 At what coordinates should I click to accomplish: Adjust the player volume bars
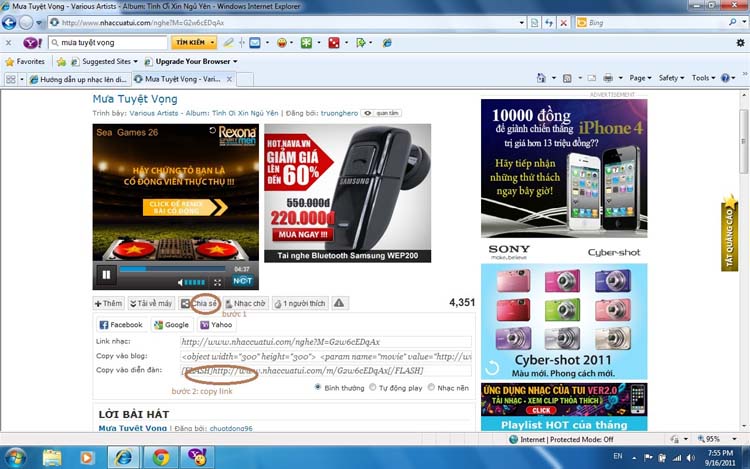(195, 283)
